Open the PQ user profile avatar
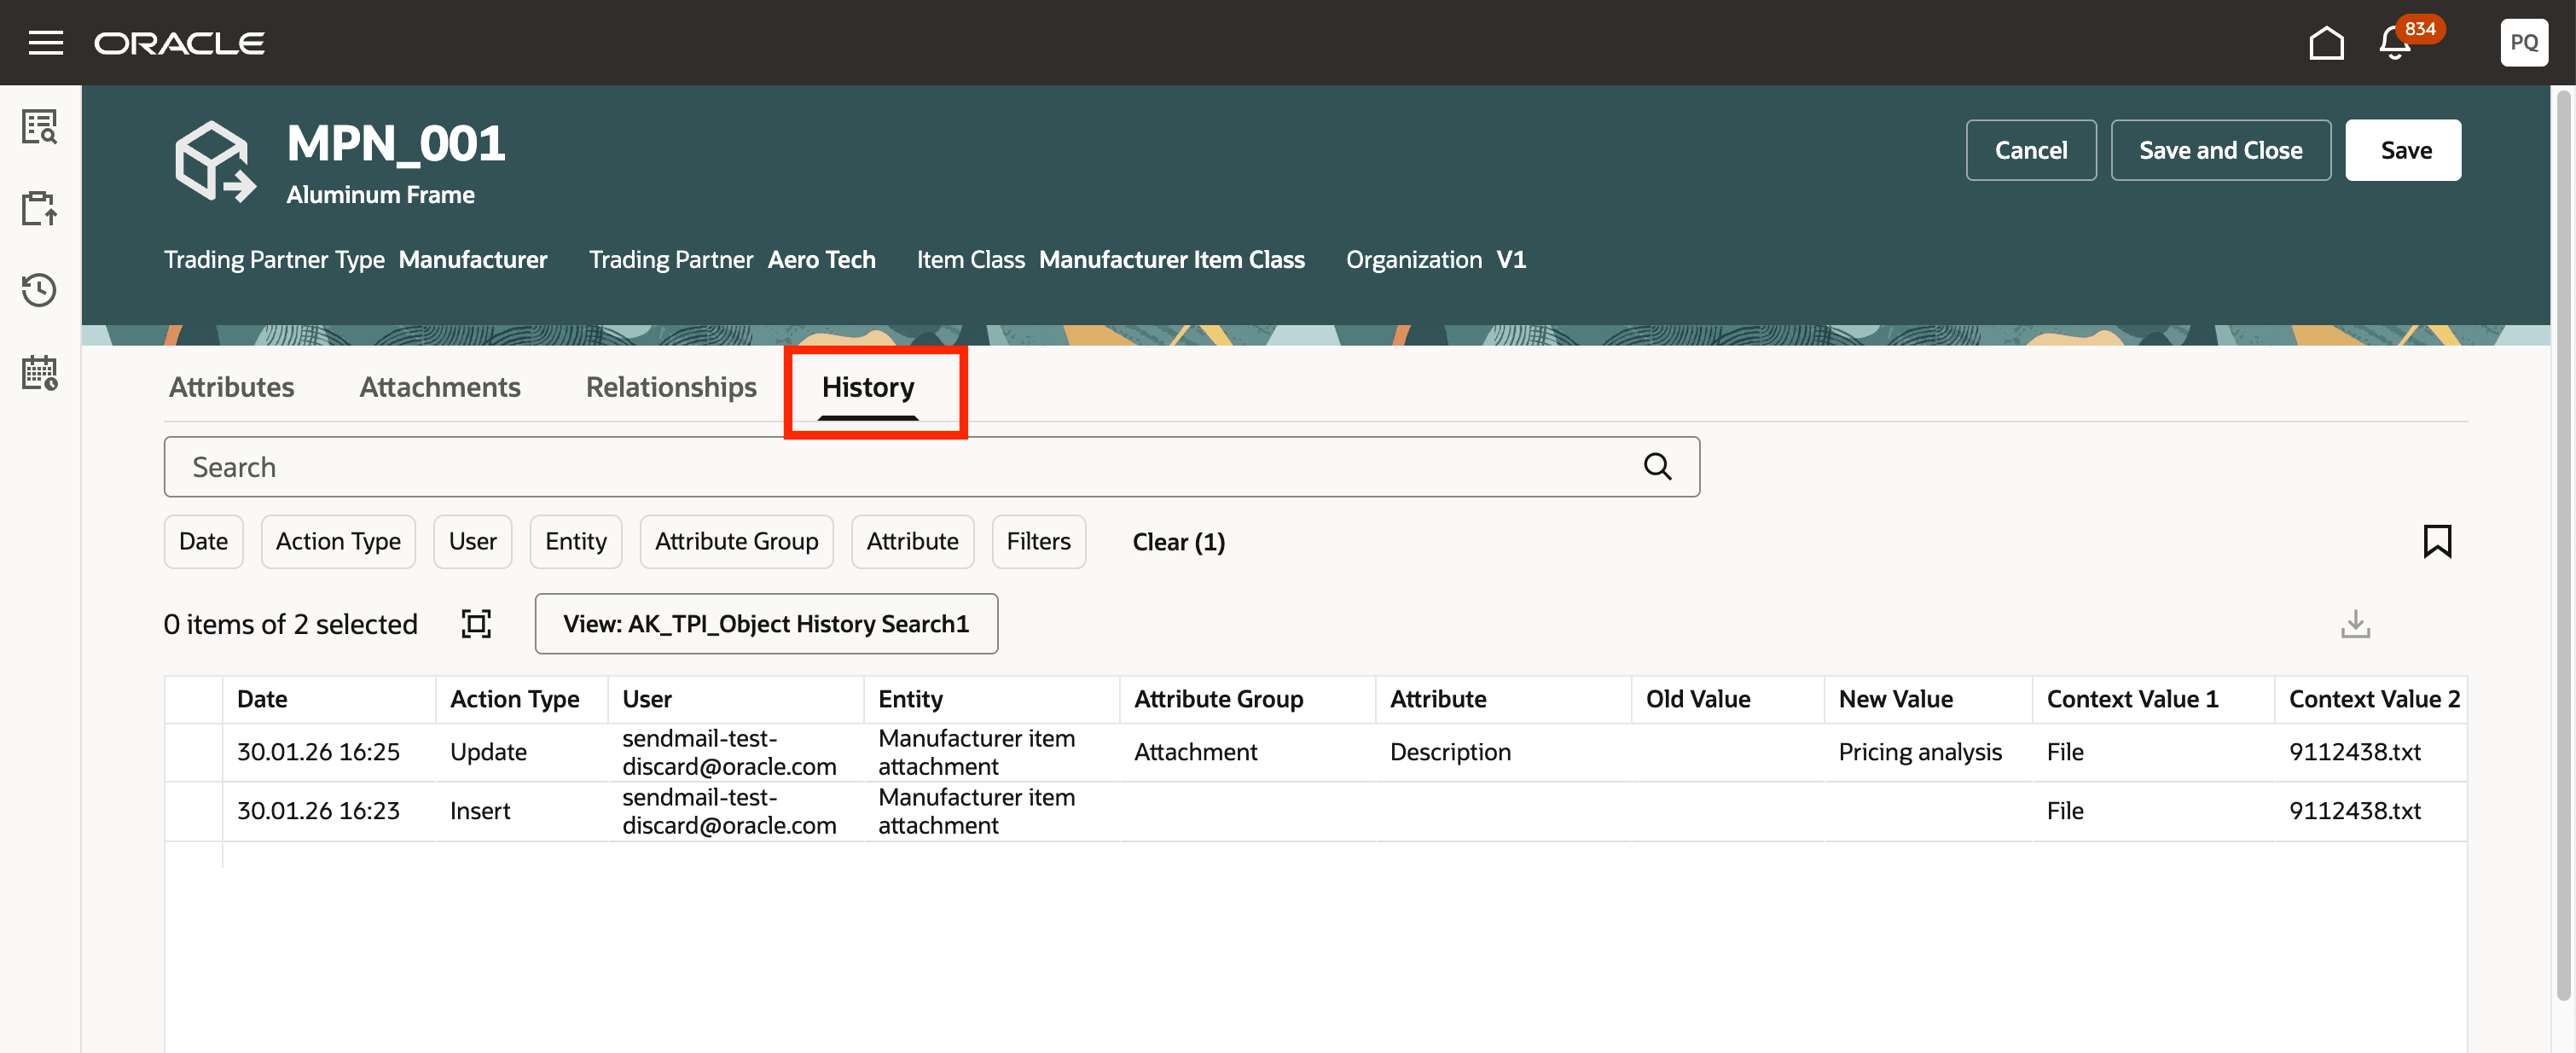 (x=2523, y=42)
